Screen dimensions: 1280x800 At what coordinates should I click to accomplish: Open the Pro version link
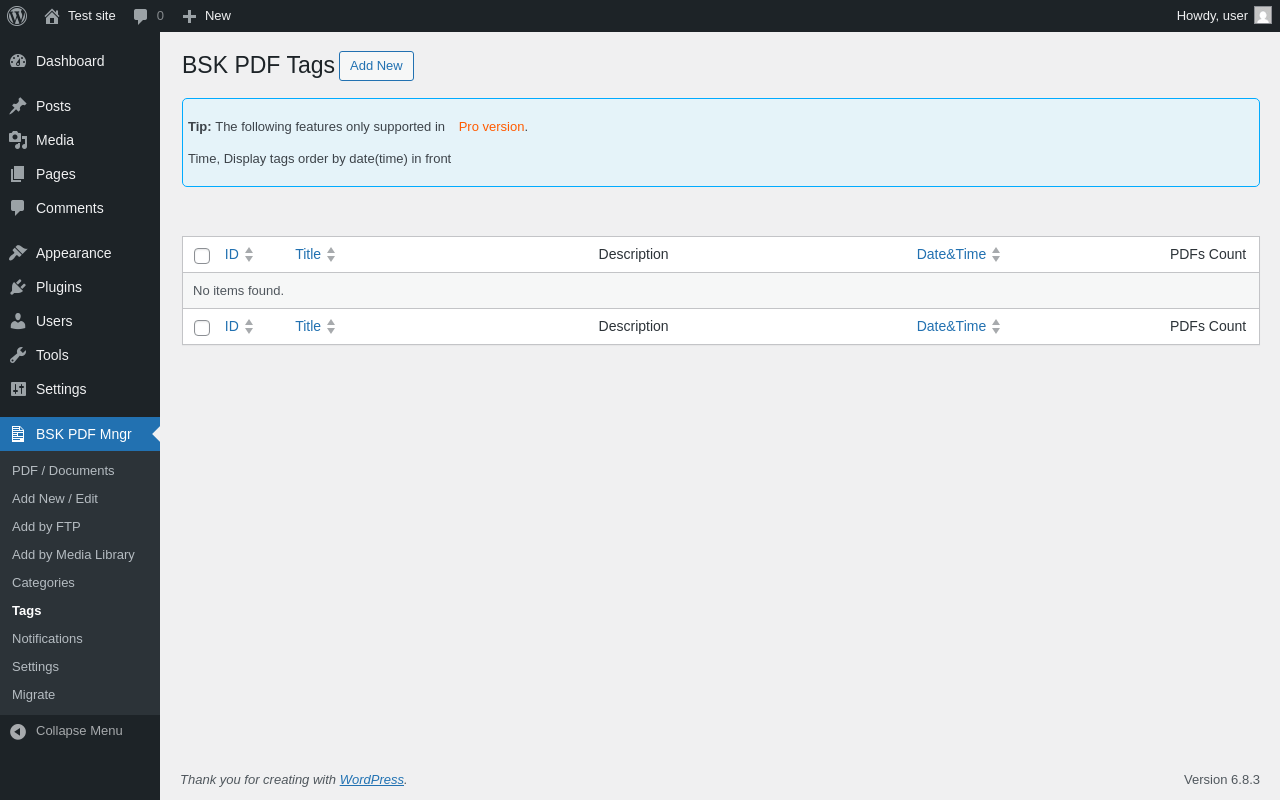491,127
